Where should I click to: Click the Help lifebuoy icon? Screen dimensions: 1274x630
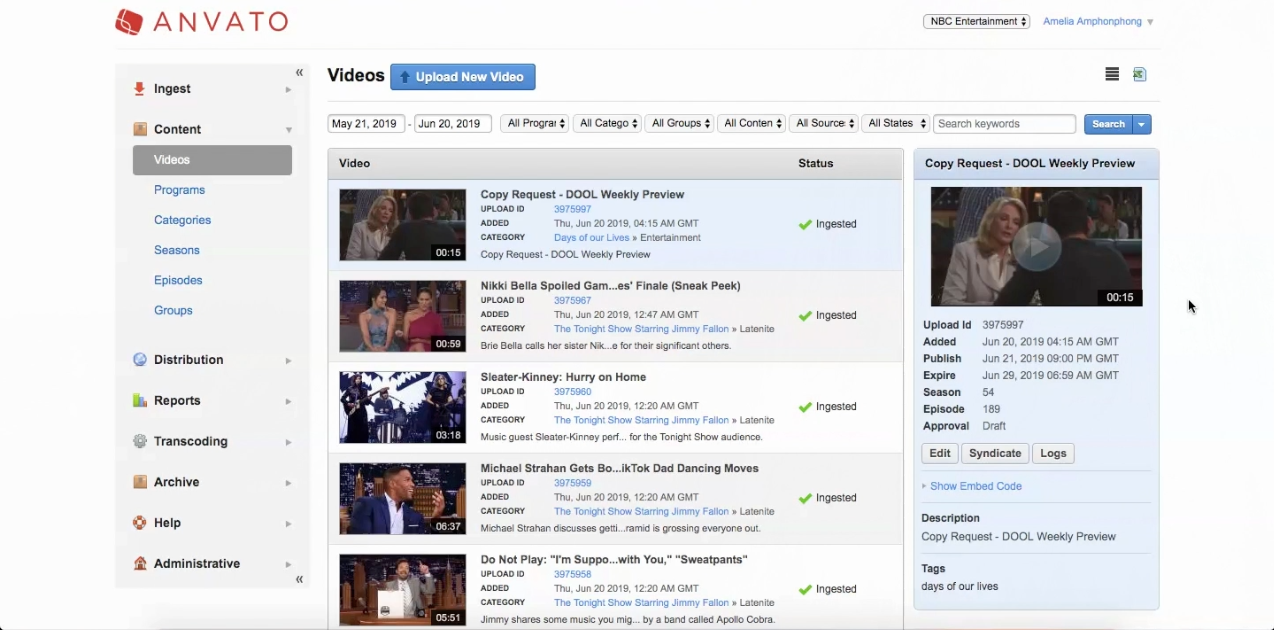140,523
